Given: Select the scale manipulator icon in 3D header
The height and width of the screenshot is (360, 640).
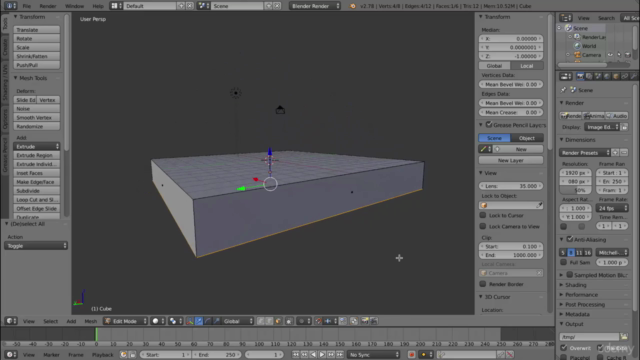Looking at the screenshot, I should click(x=217, y=321).
